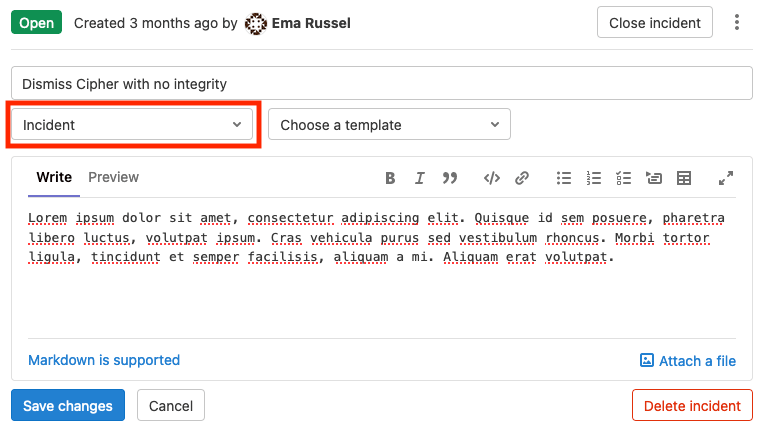Add a numbered list

click(x=594, y=178)
